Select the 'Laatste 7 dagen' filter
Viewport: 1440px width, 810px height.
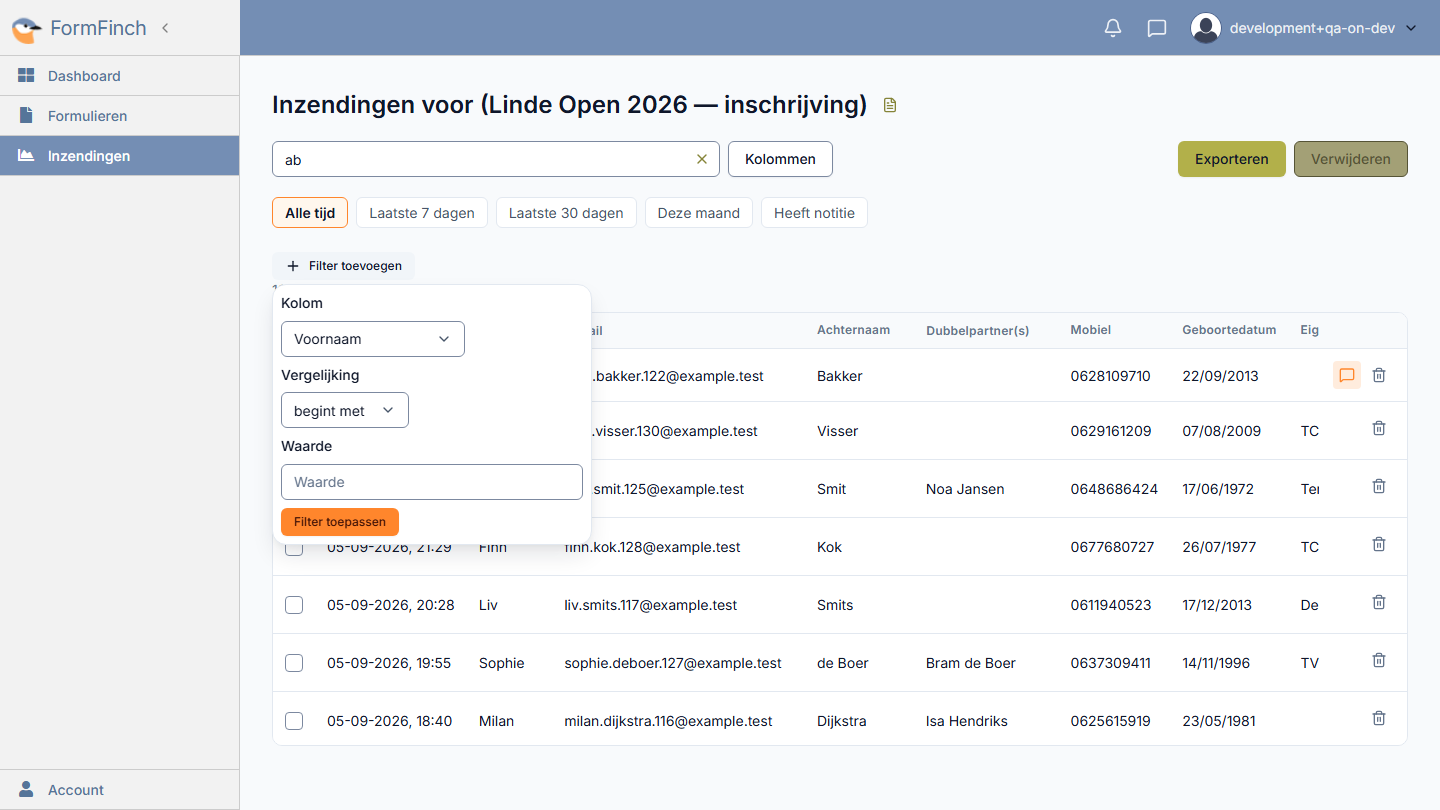click(x=422, y=213)
